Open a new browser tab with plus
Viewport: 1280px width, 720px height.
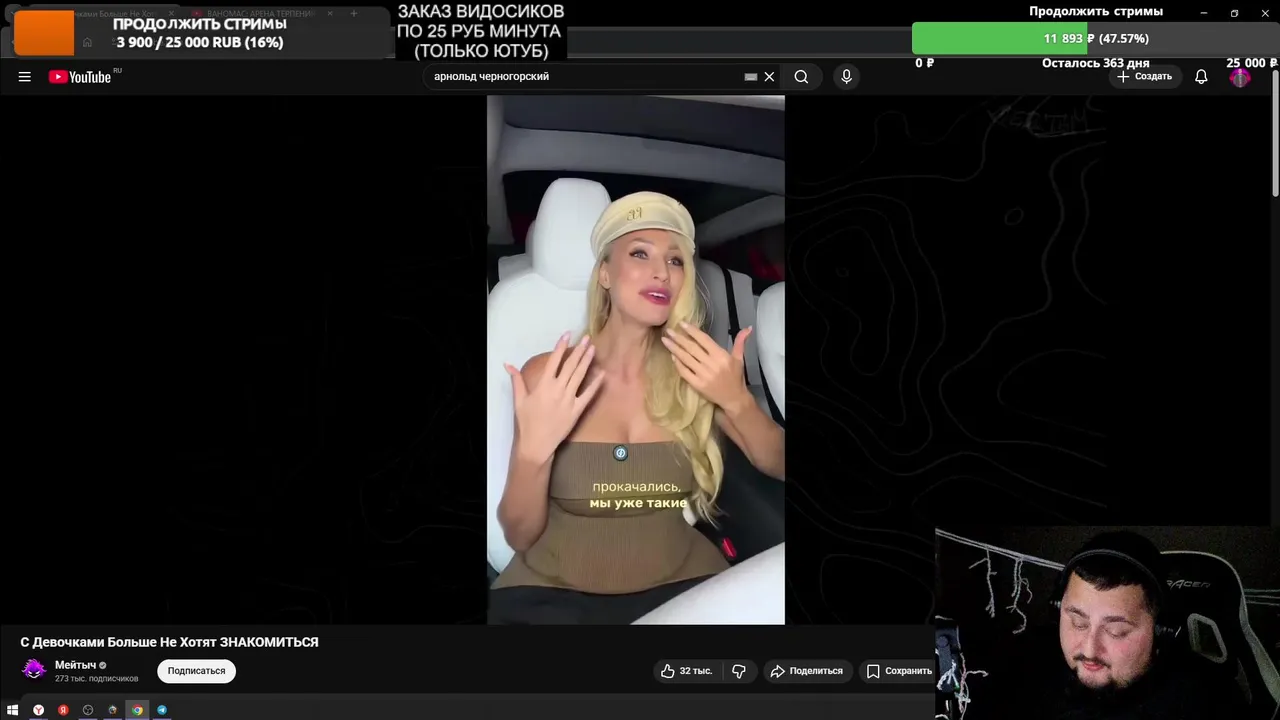click(x=353, y=14)
